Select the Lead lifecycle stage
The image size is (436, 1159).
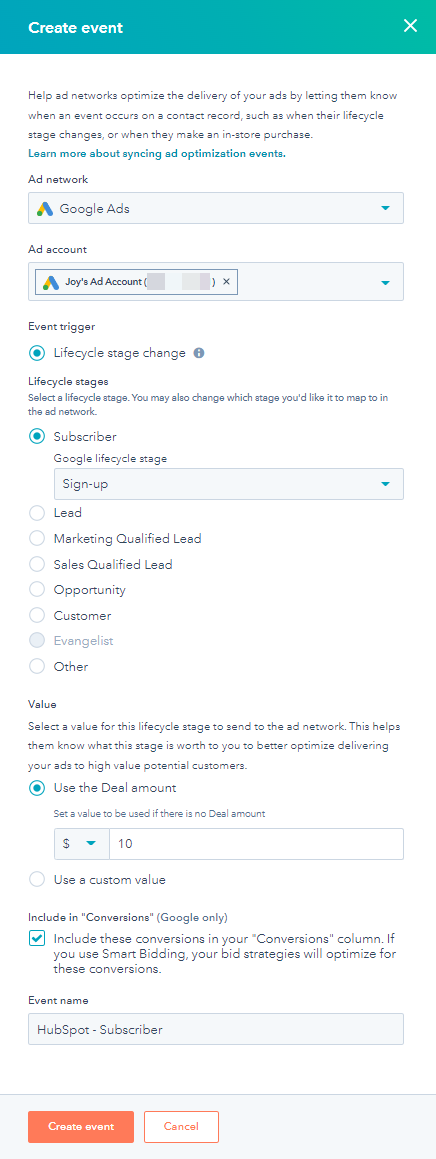[x=36, y=513]
